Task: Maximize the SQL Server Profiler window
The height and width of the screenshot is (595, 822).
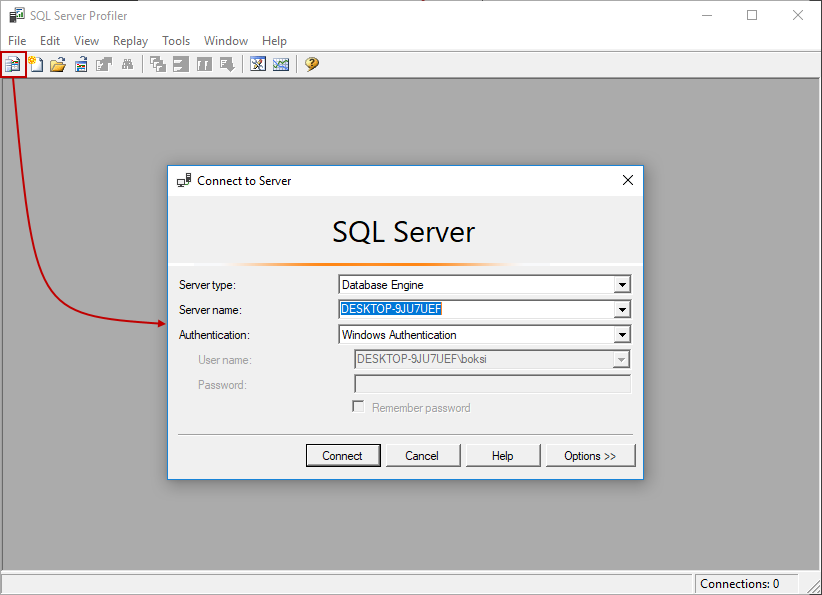Action: [x=752, y=15]
